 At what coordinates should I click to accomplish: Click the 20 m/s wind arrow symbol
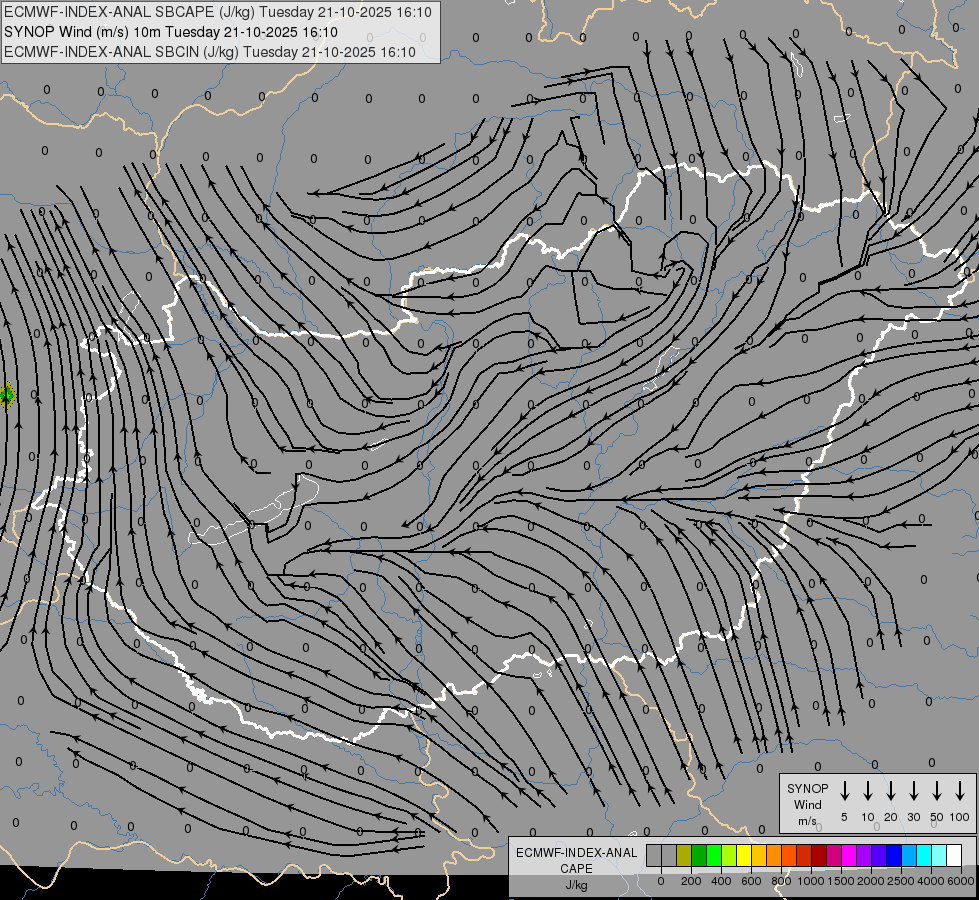point(890,791)
